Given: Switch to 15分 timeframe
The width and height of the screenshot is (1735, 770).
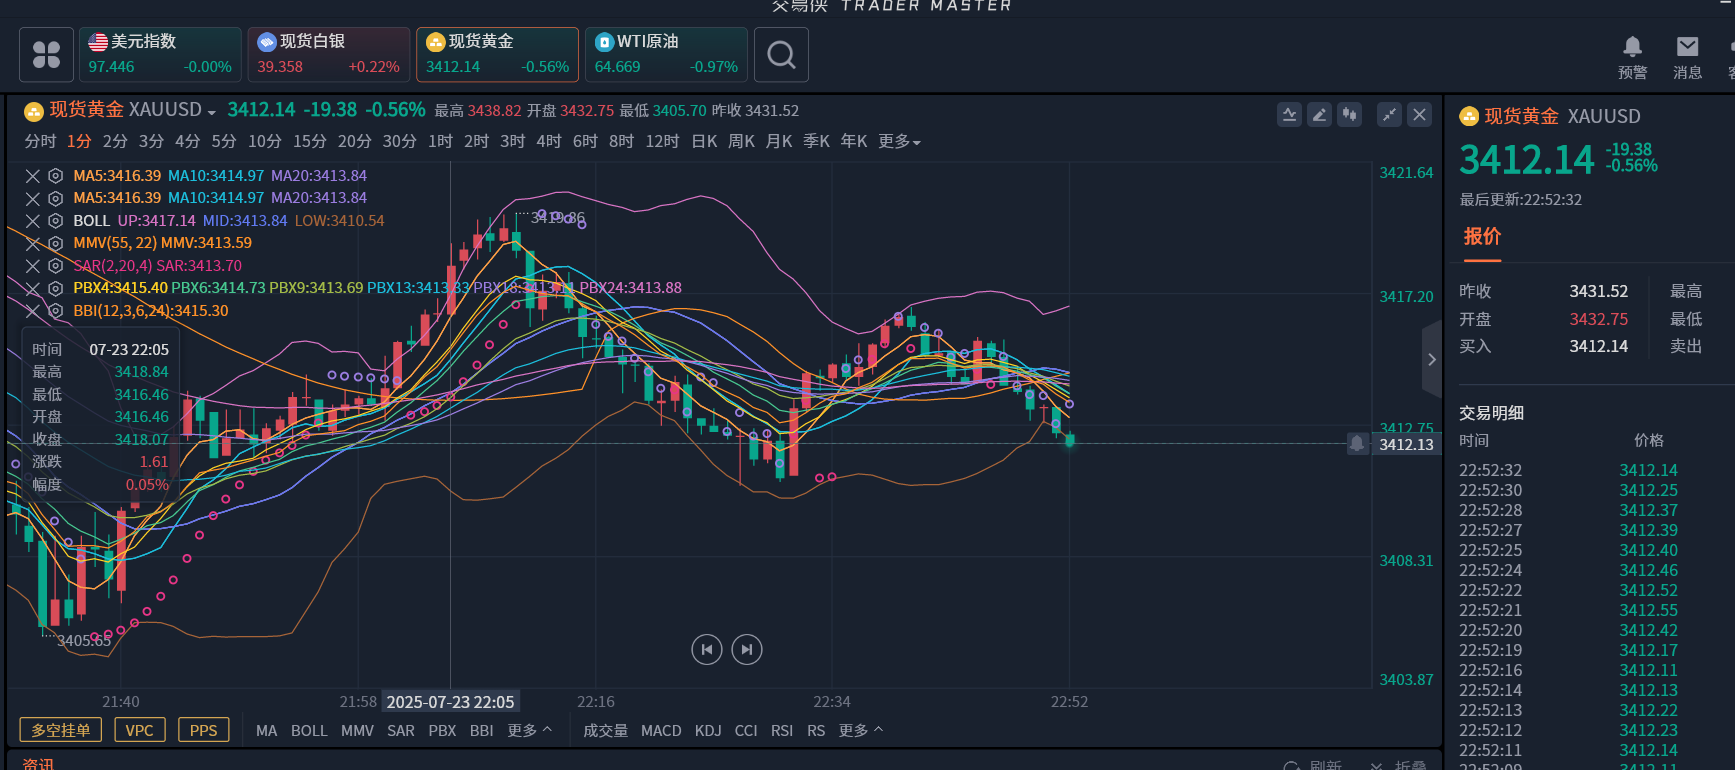Looking at the screenshot, I should 309,142.
